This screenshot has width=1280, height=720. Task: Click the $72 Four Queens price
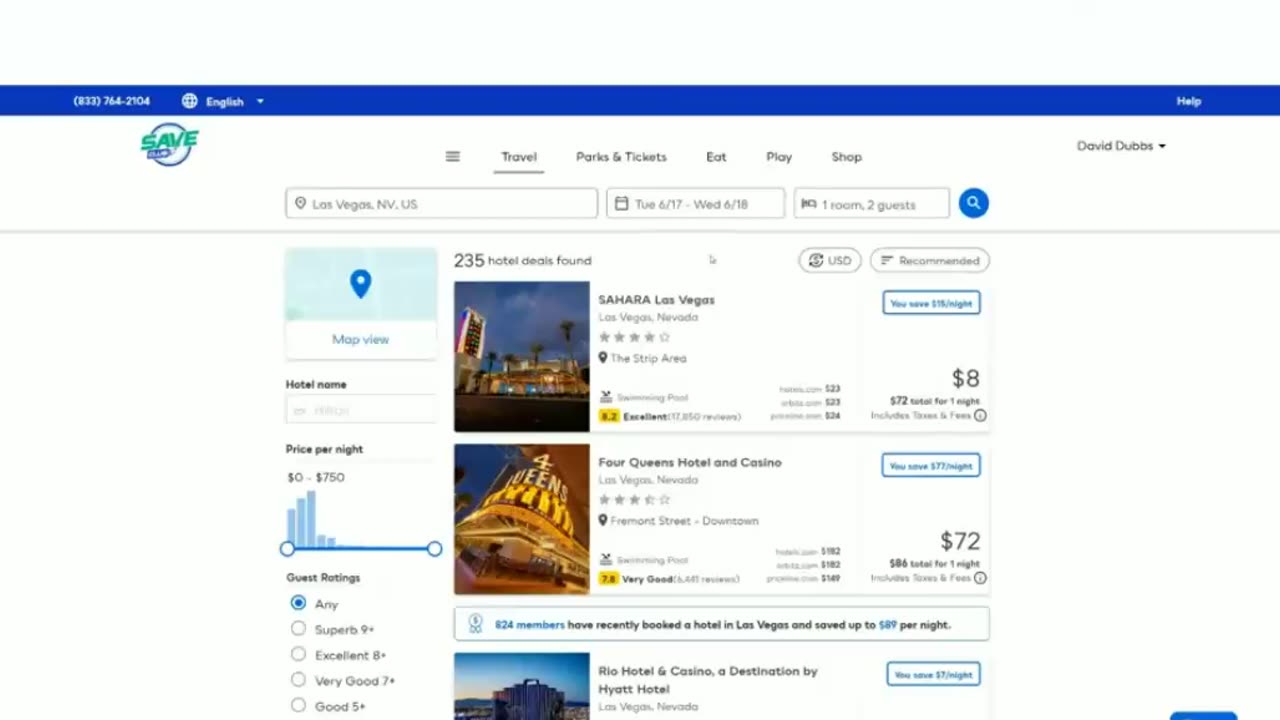(960, 541)
